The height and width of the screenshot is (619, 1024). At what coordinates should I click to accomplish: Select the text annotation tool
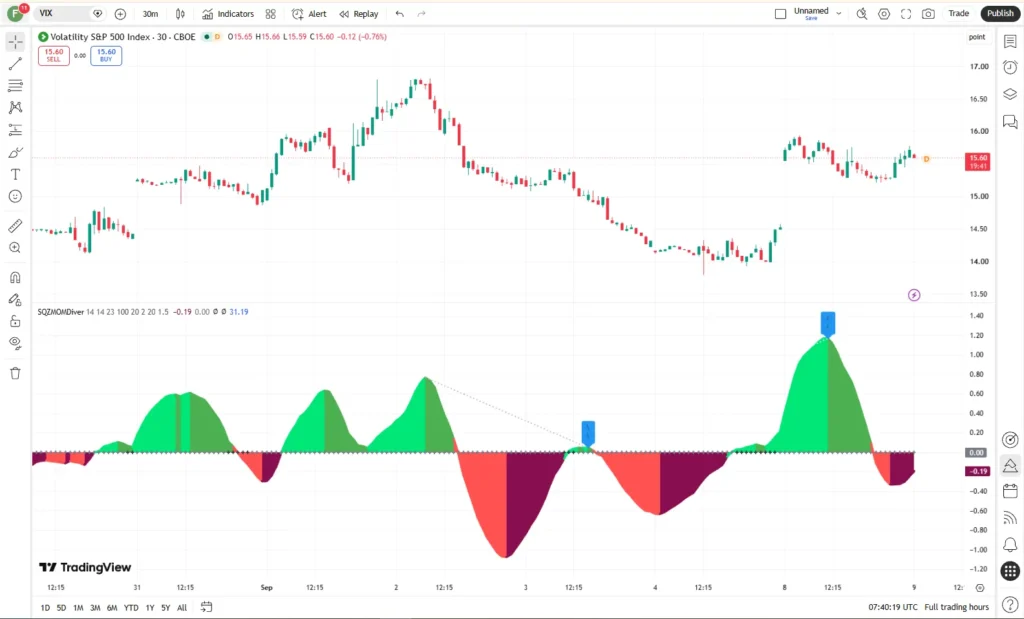[15, 174]
